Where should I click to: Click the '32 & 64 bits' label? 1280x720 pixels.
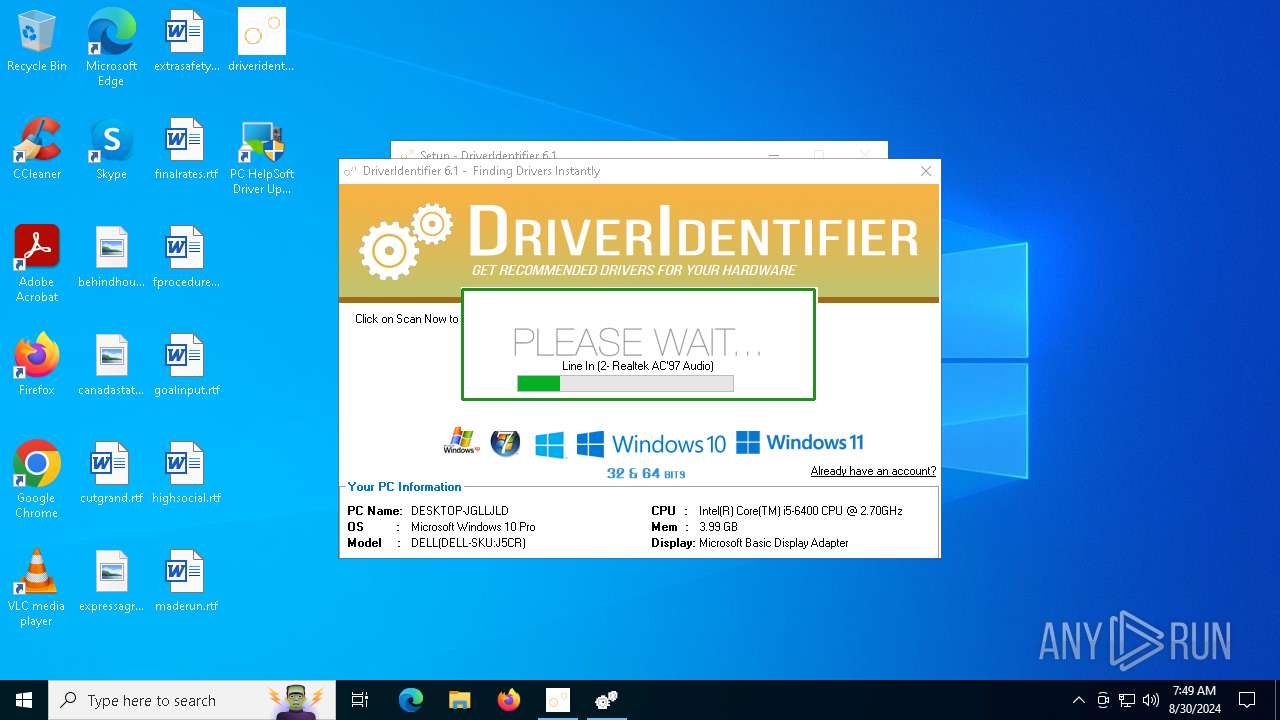pyautogui.click(x=646, y=473)
